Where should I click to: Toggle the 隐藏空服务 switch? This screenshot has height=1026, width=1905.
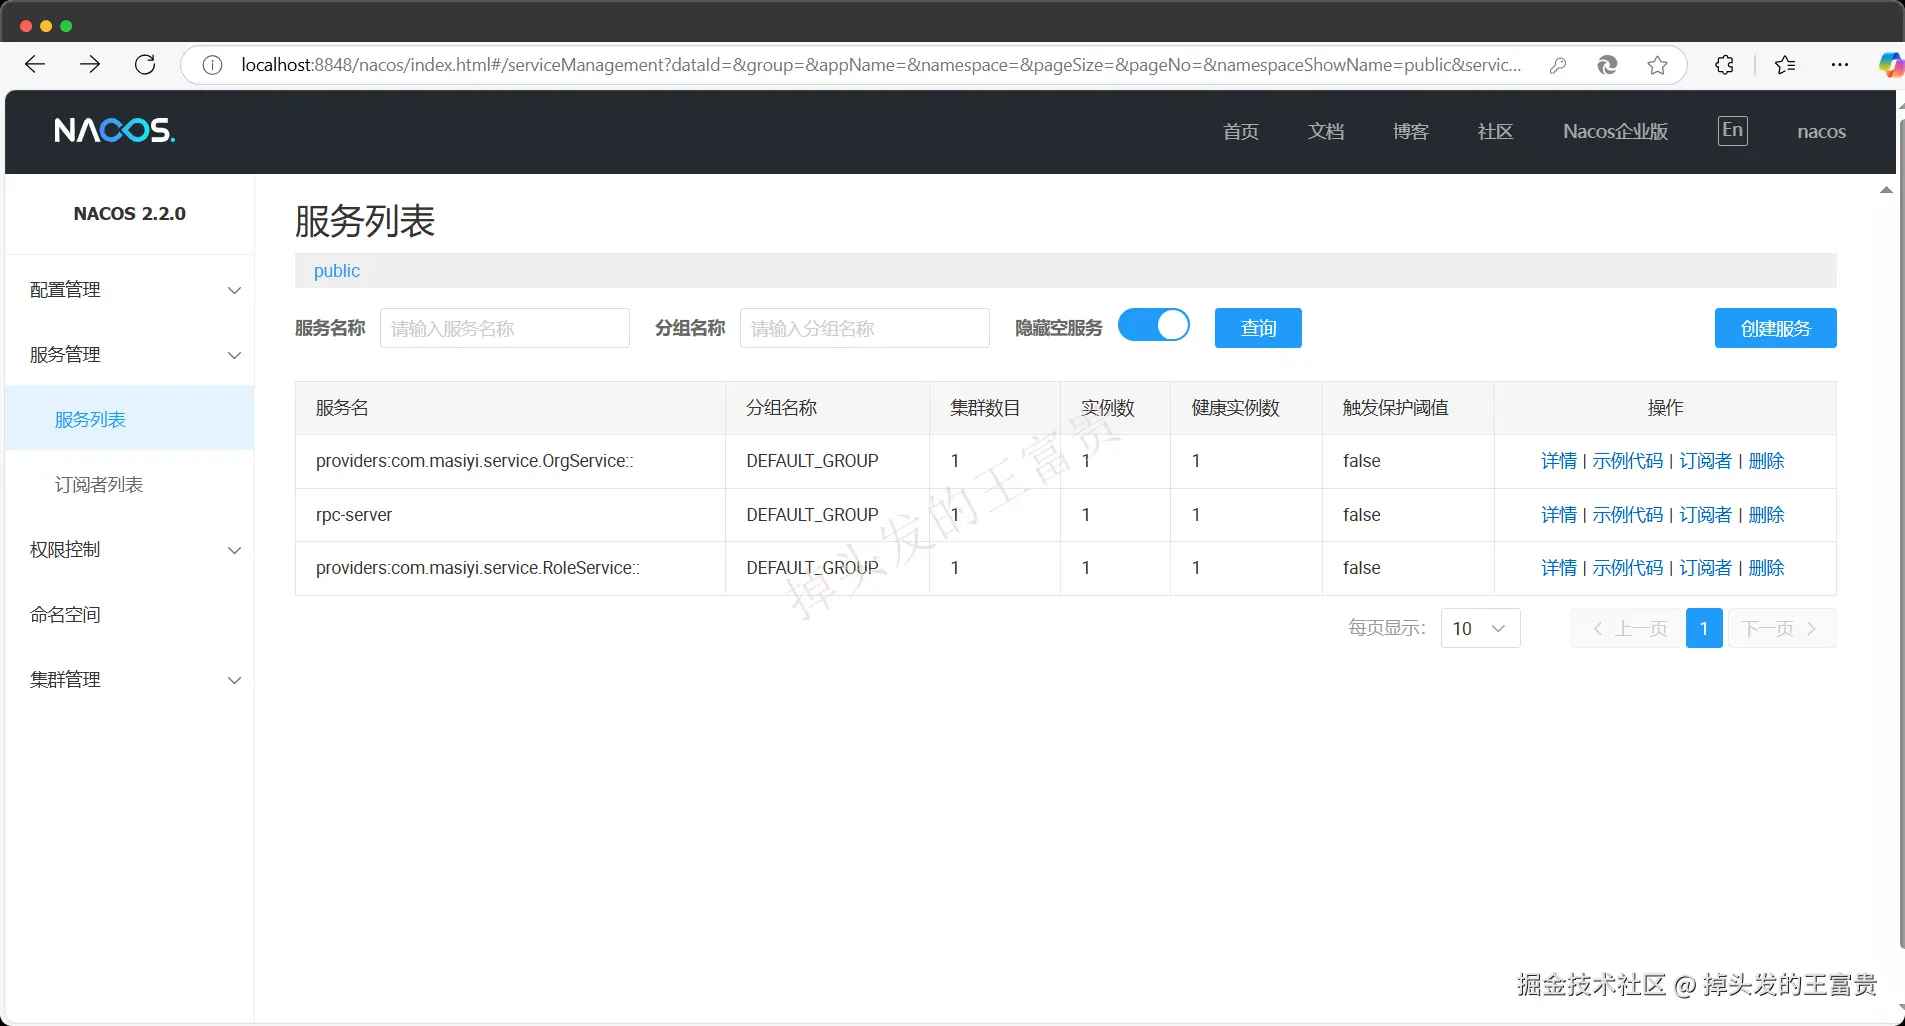[1153, 326]
